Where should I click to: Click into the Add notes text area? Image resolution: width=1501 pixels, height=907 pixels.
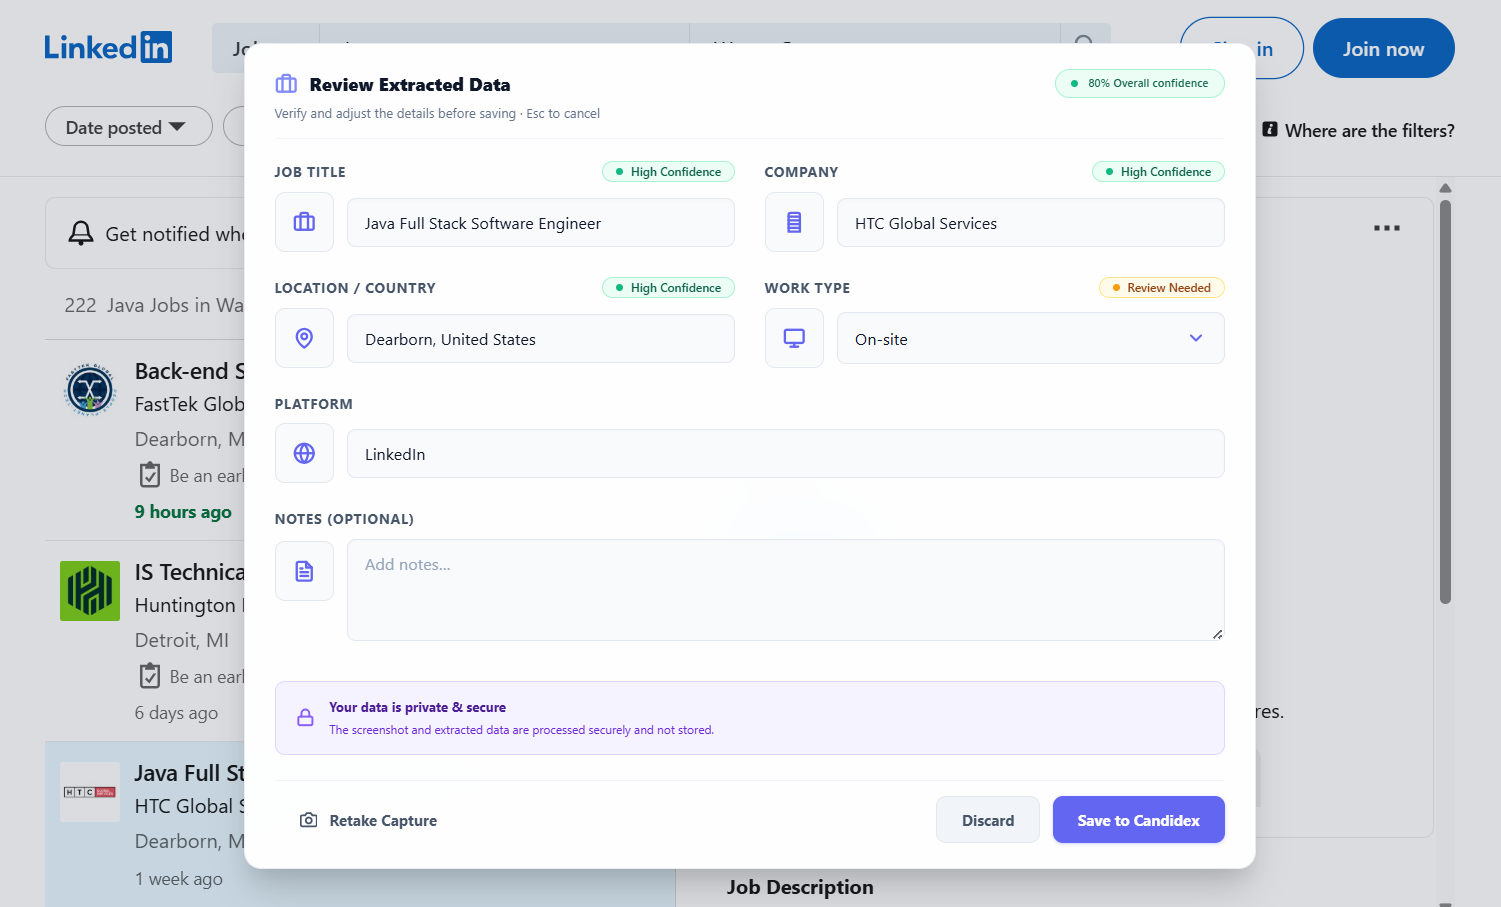785,590
